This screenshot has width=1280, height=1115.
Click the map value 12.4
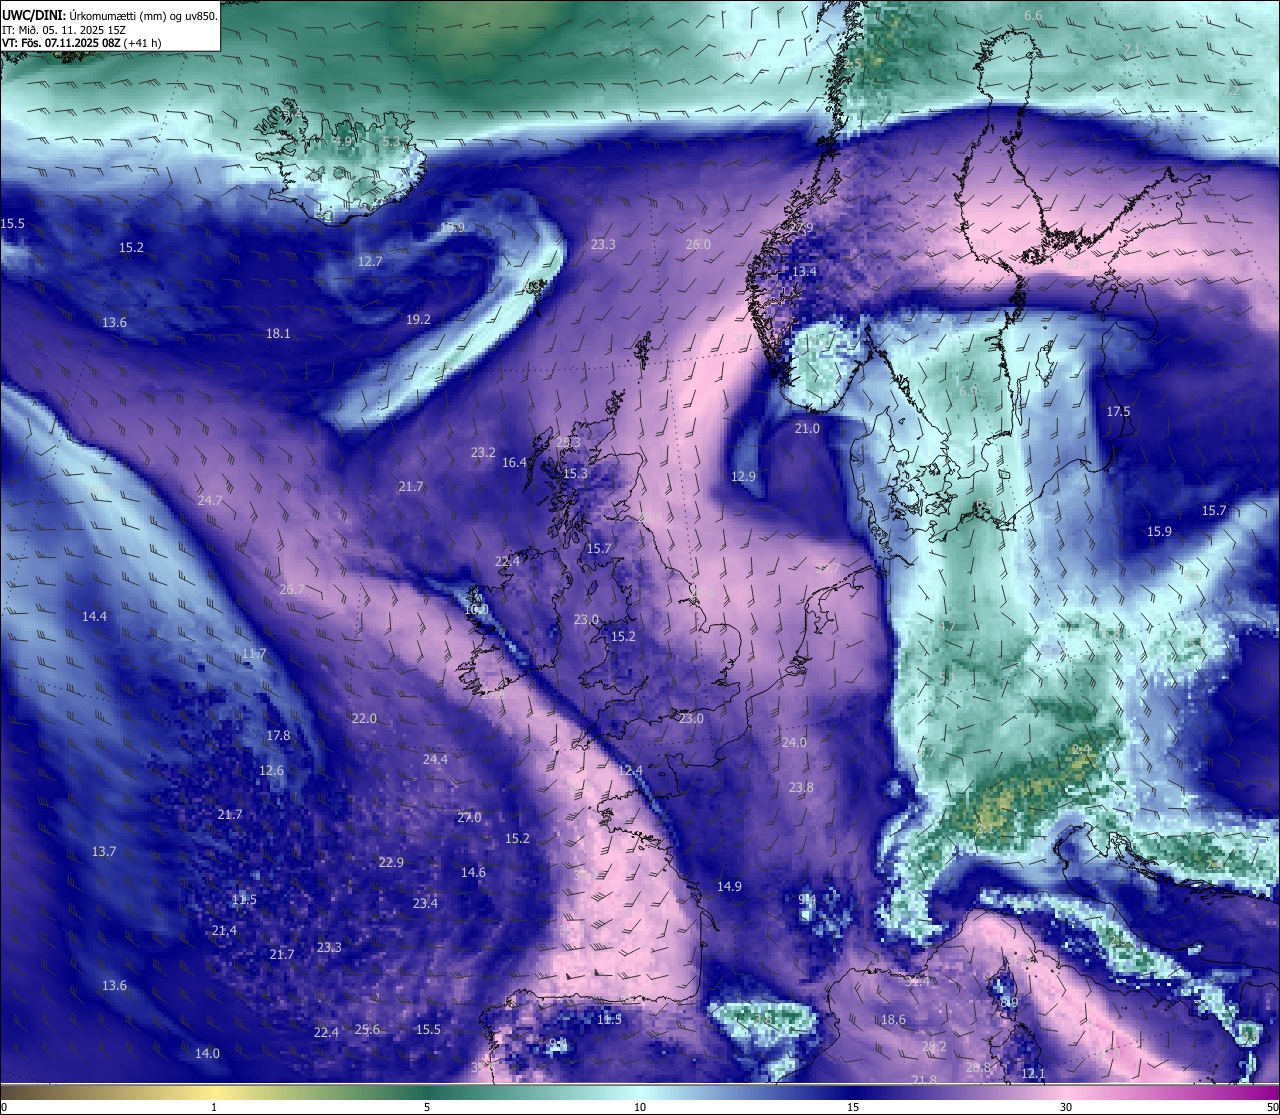[x=630, y=770]
